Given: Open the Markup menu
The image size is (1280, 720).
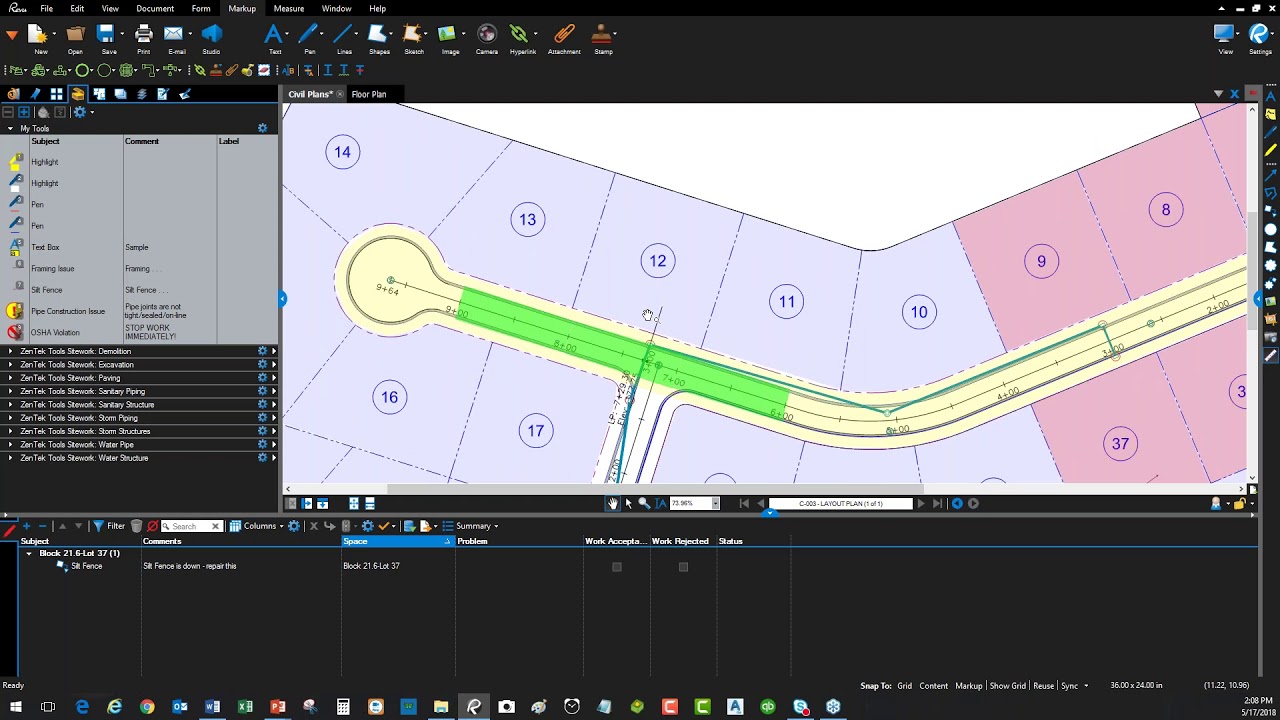Looking at the screenshot, I should click(242, 8).
